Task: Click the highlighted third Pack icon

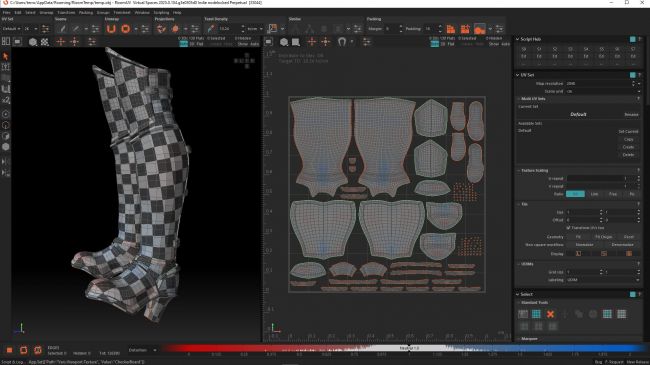Action: pyautogui.click(x=480, y=29)
